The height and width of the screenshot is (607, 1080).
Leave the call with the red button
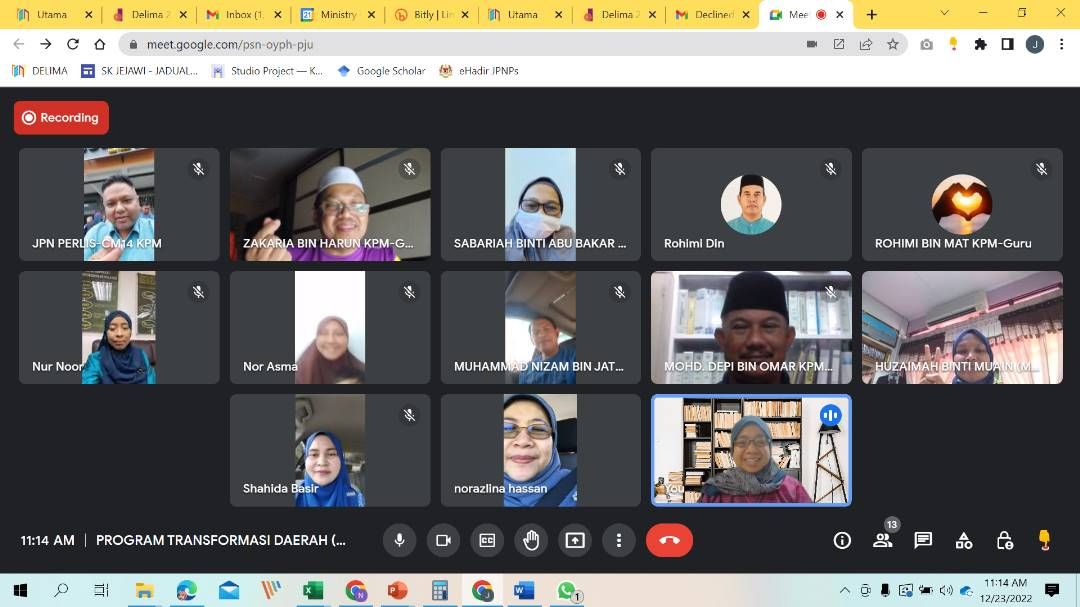669,540
